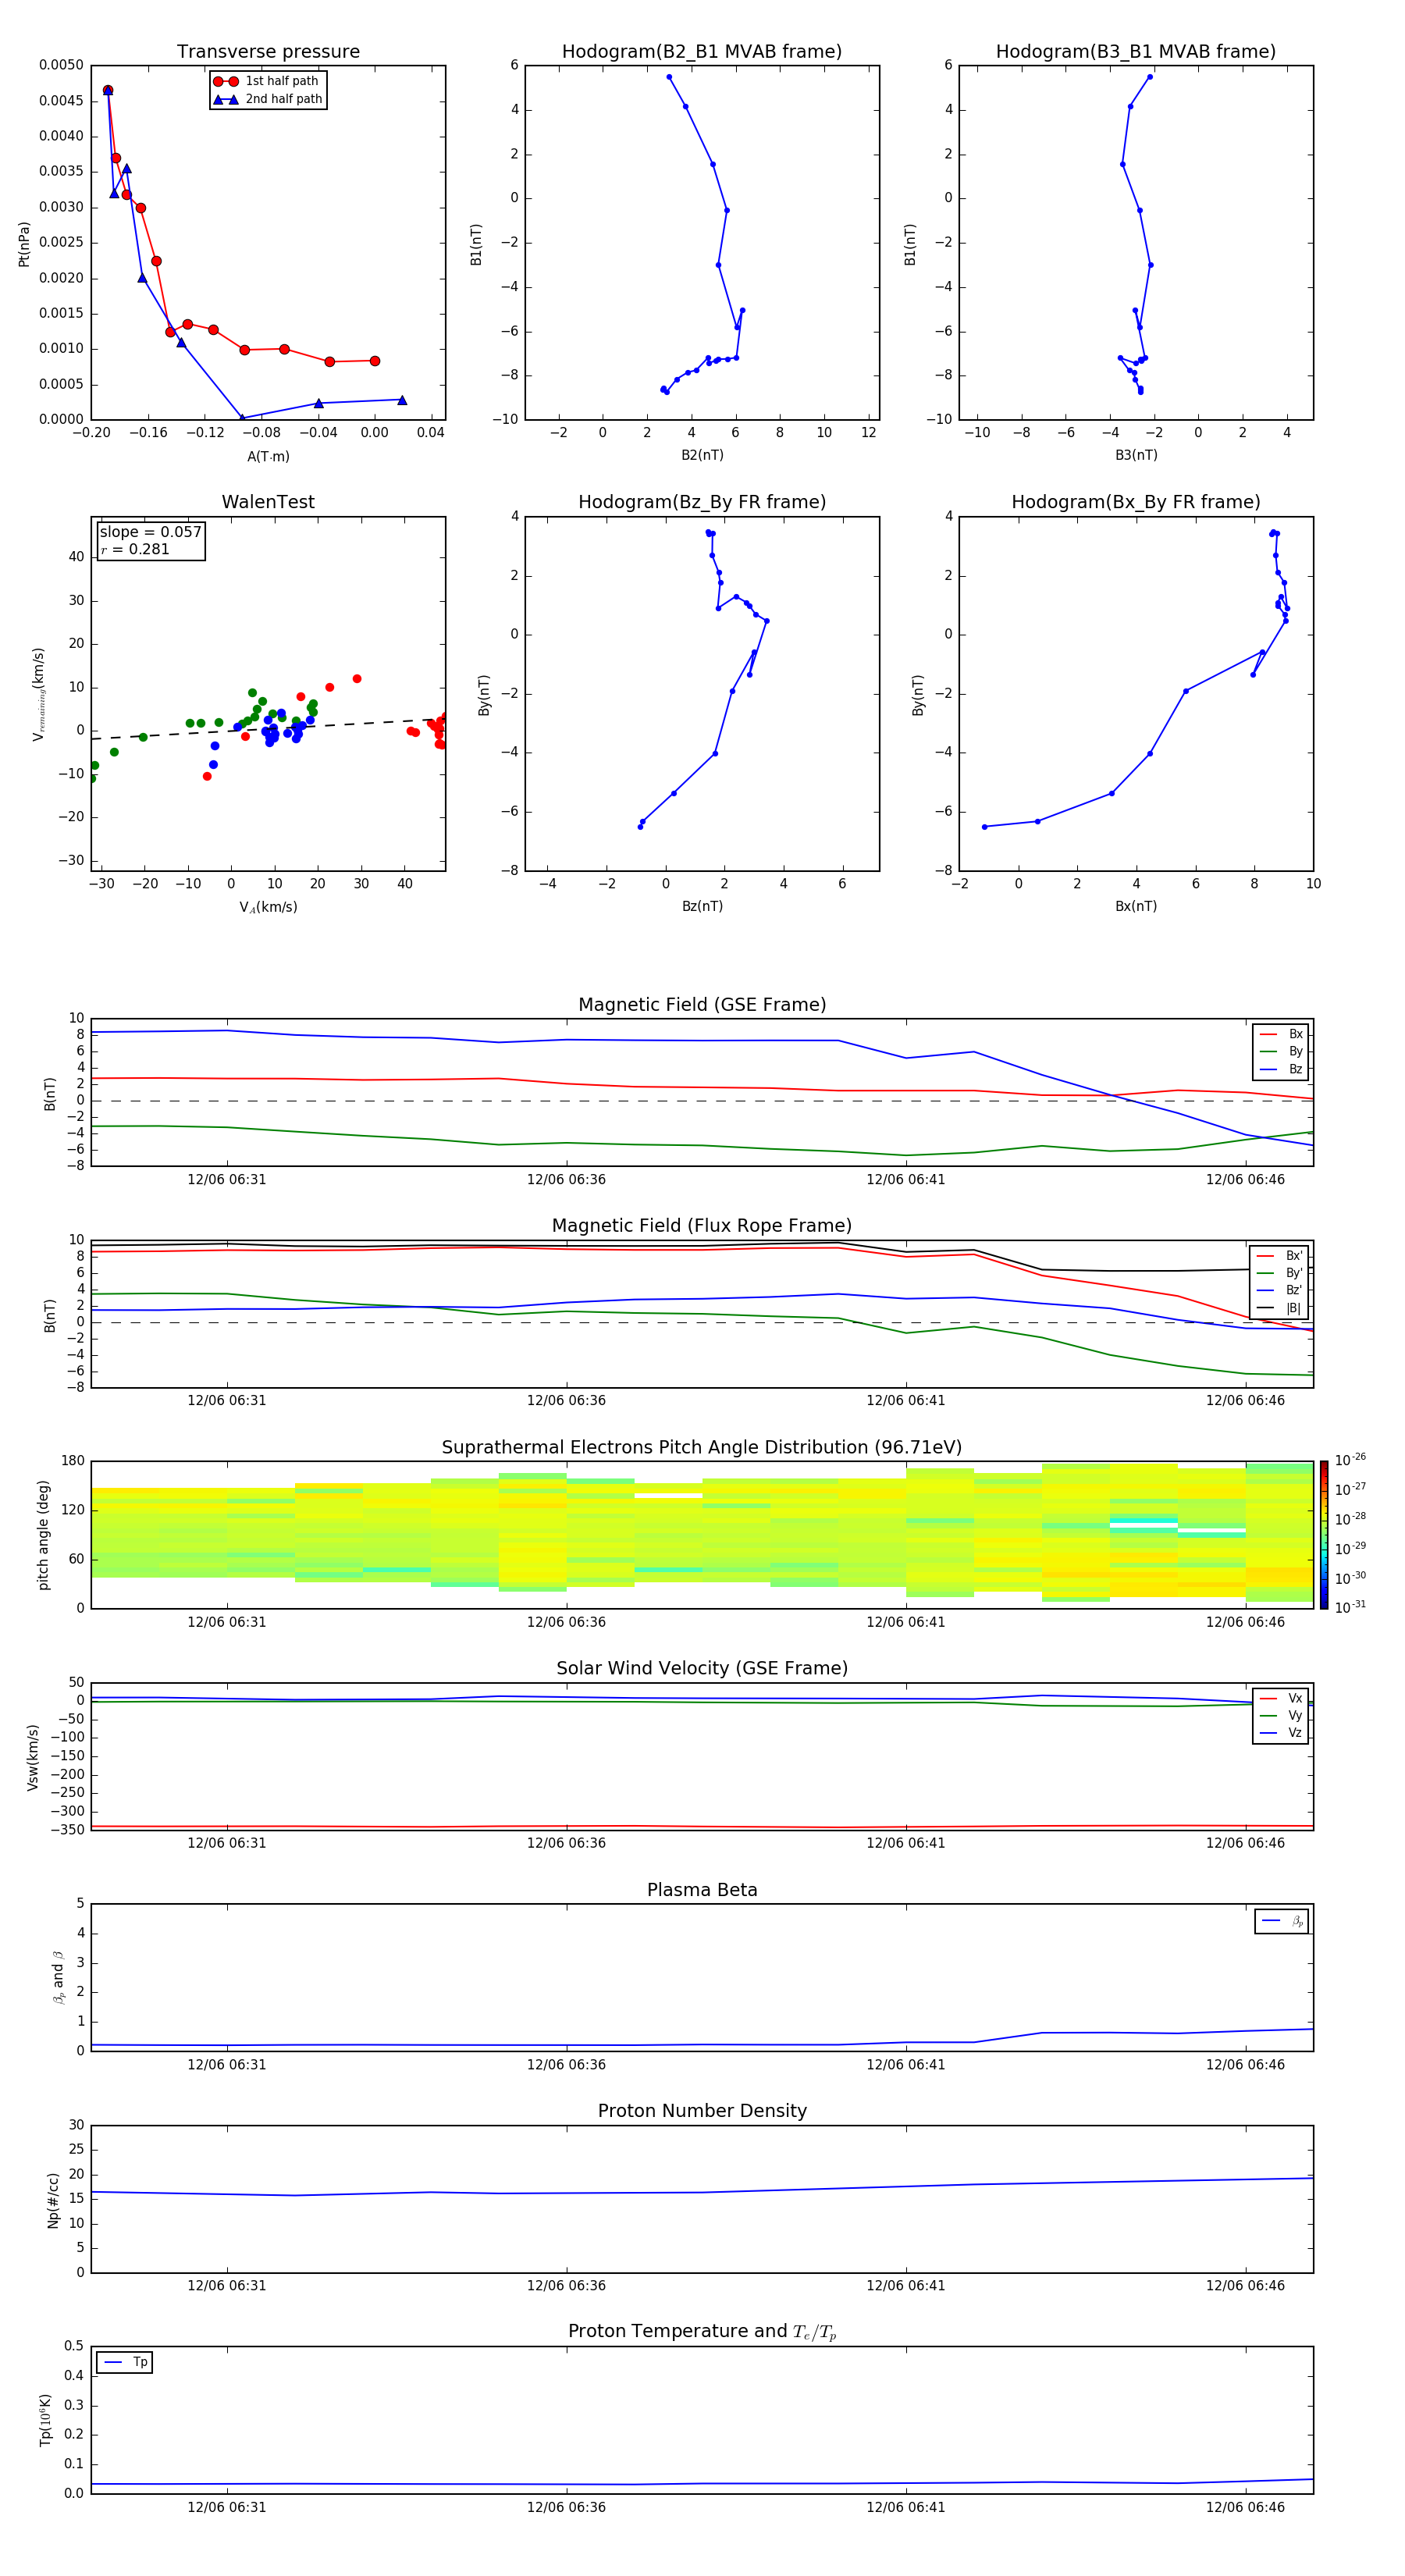This screenshot has height=2576, width=1405.
Task: Click the 'Vsw(km/s)' axis label
Action: (x=33, y=1756)
